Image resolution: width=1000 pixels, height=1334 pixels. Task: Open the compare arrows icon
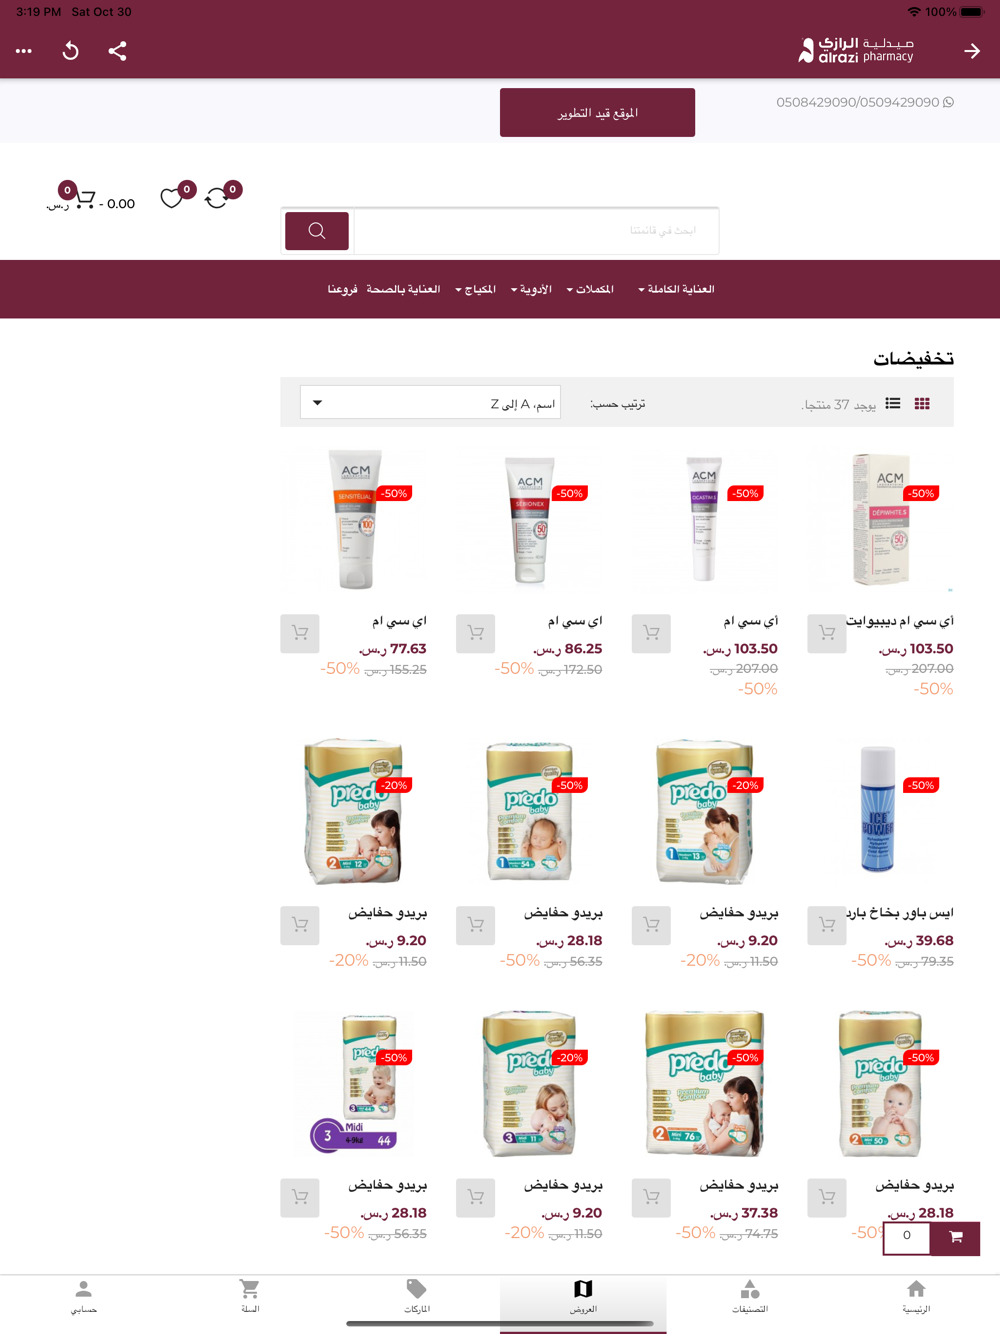click(x=216, y=198)
